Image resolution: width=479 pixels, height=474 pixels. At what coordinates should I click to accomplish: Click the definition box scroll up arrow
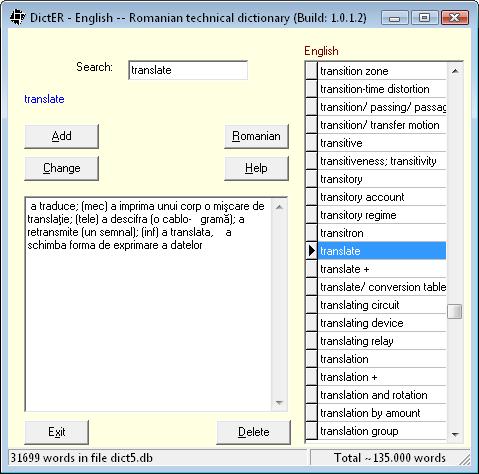(279, 207)
